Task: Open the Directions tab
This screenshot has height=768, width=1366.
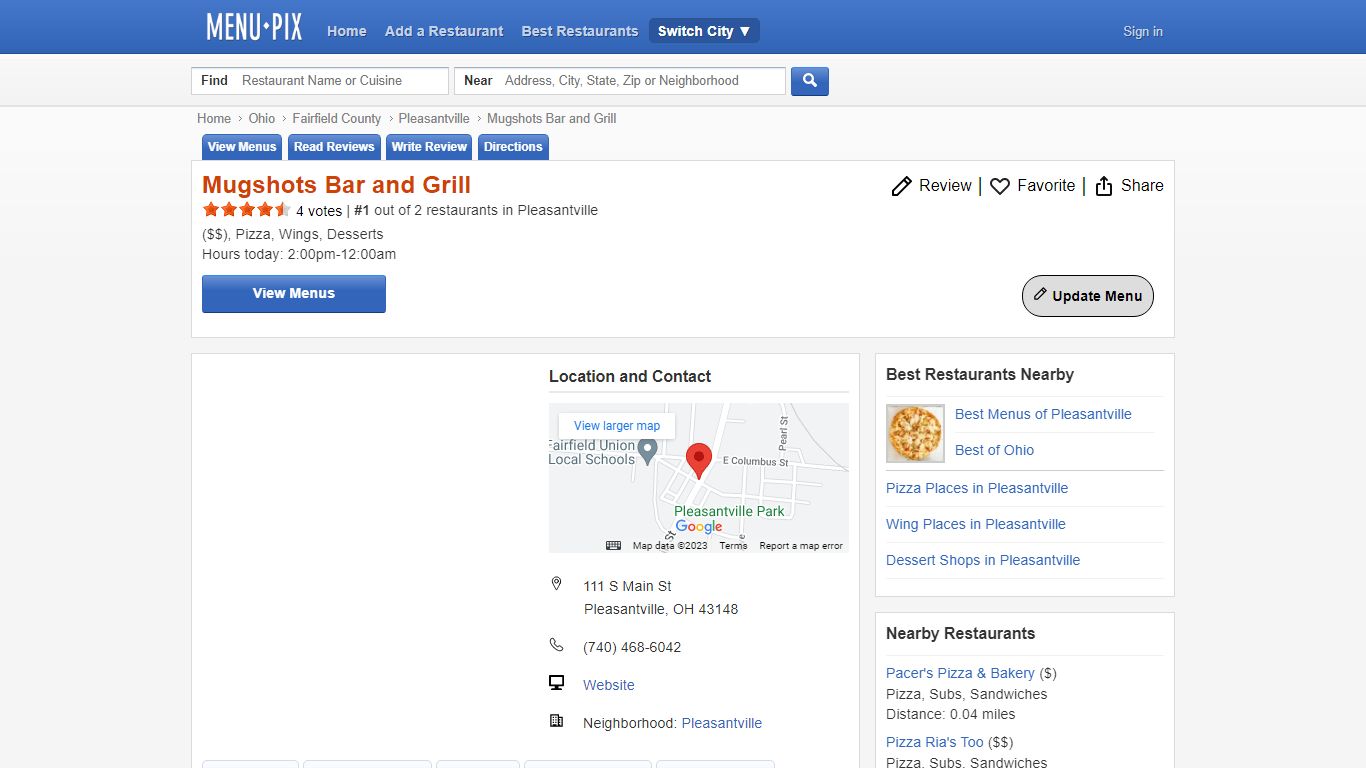Action: [513, 147]
